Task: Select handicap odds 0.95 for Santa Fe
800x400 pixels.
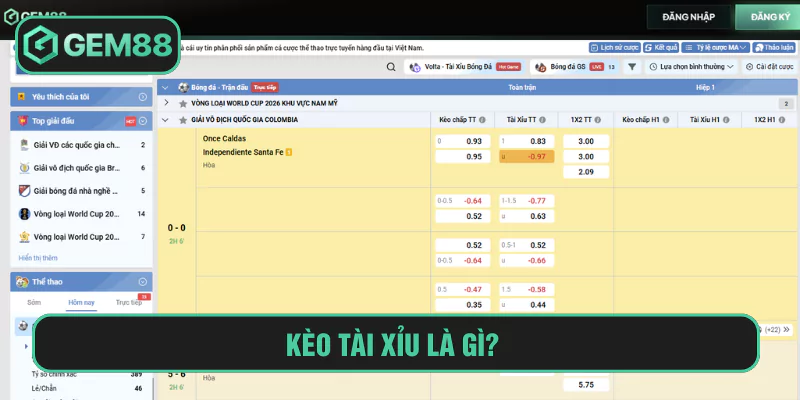Action: click(463, 157)
